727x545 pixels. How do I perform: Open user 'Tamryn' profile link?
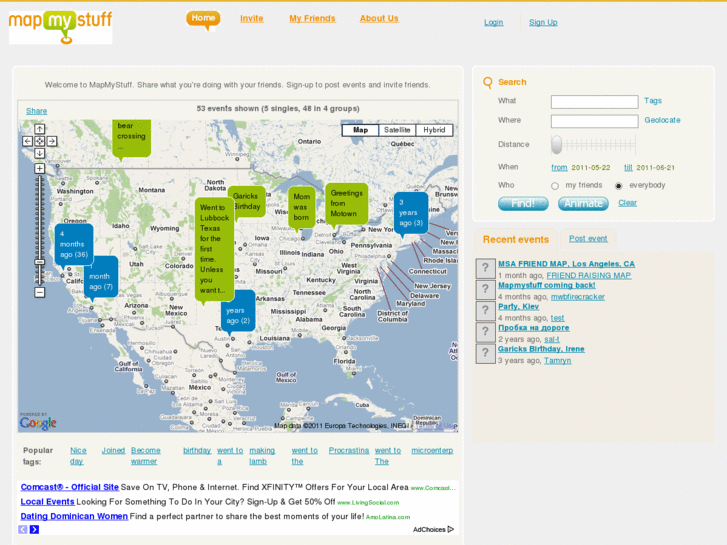[x=557, y=360]
